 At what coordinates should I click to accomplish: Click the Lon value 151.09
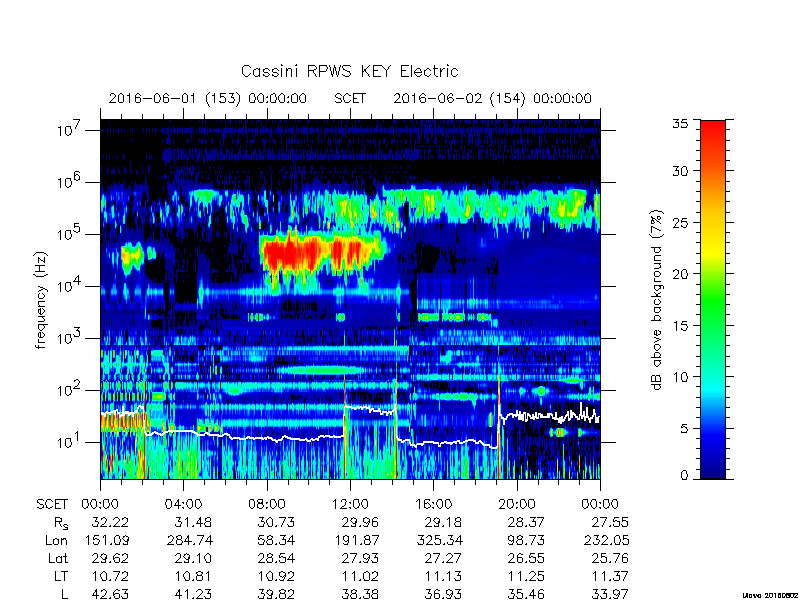[106, 541]
